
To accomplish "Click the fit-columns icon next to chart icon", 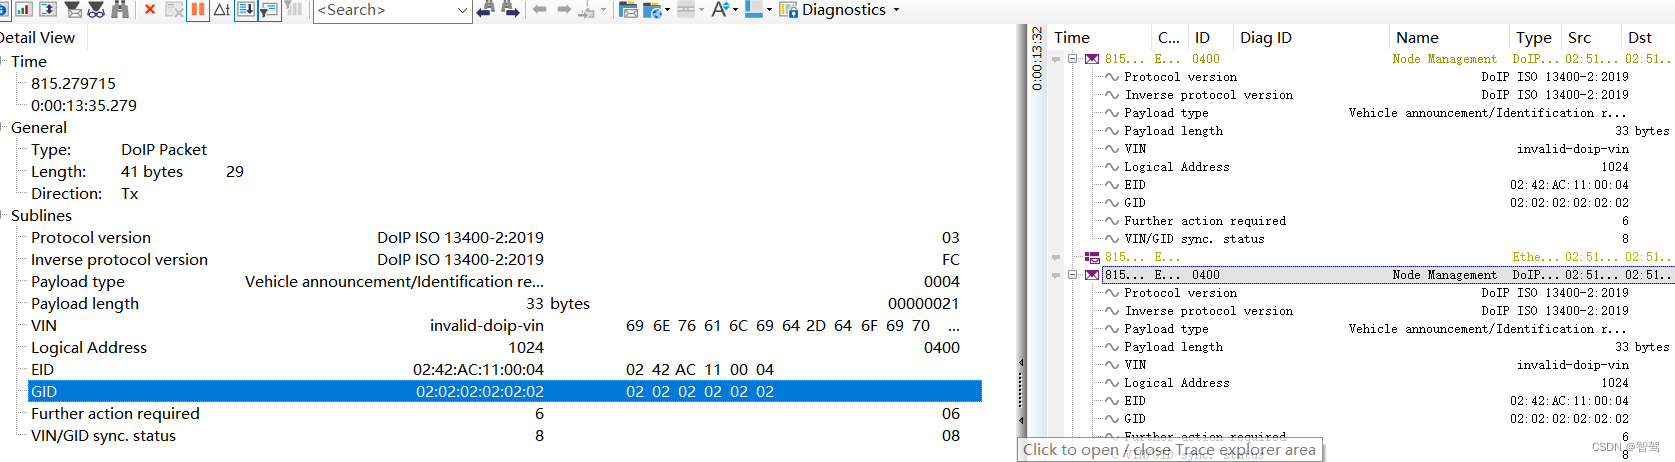I will pos(47,9).
